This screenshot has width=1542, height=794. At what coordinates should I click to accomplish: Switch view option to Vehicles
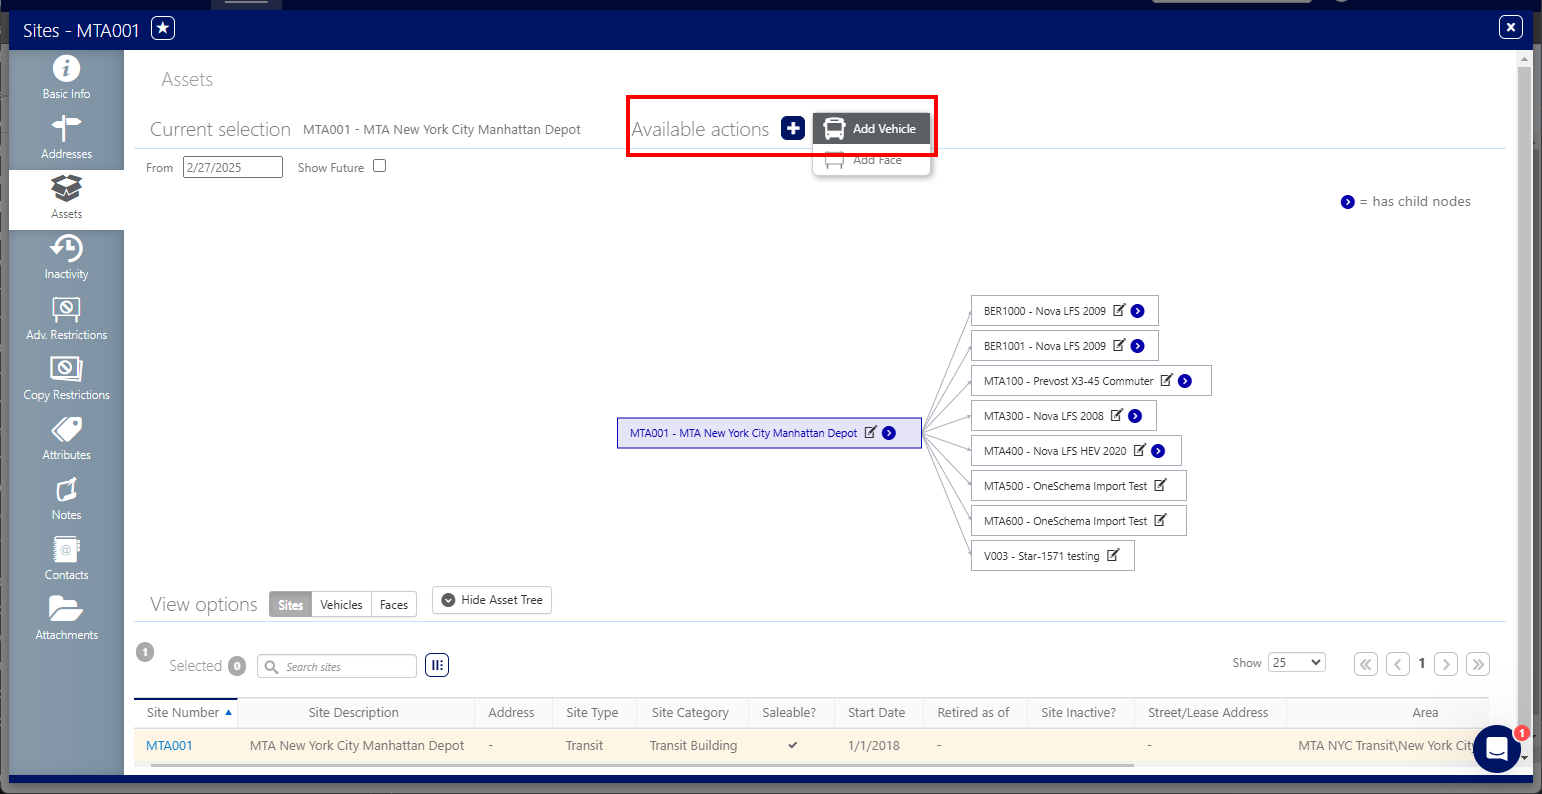click(x=341, y=604)
